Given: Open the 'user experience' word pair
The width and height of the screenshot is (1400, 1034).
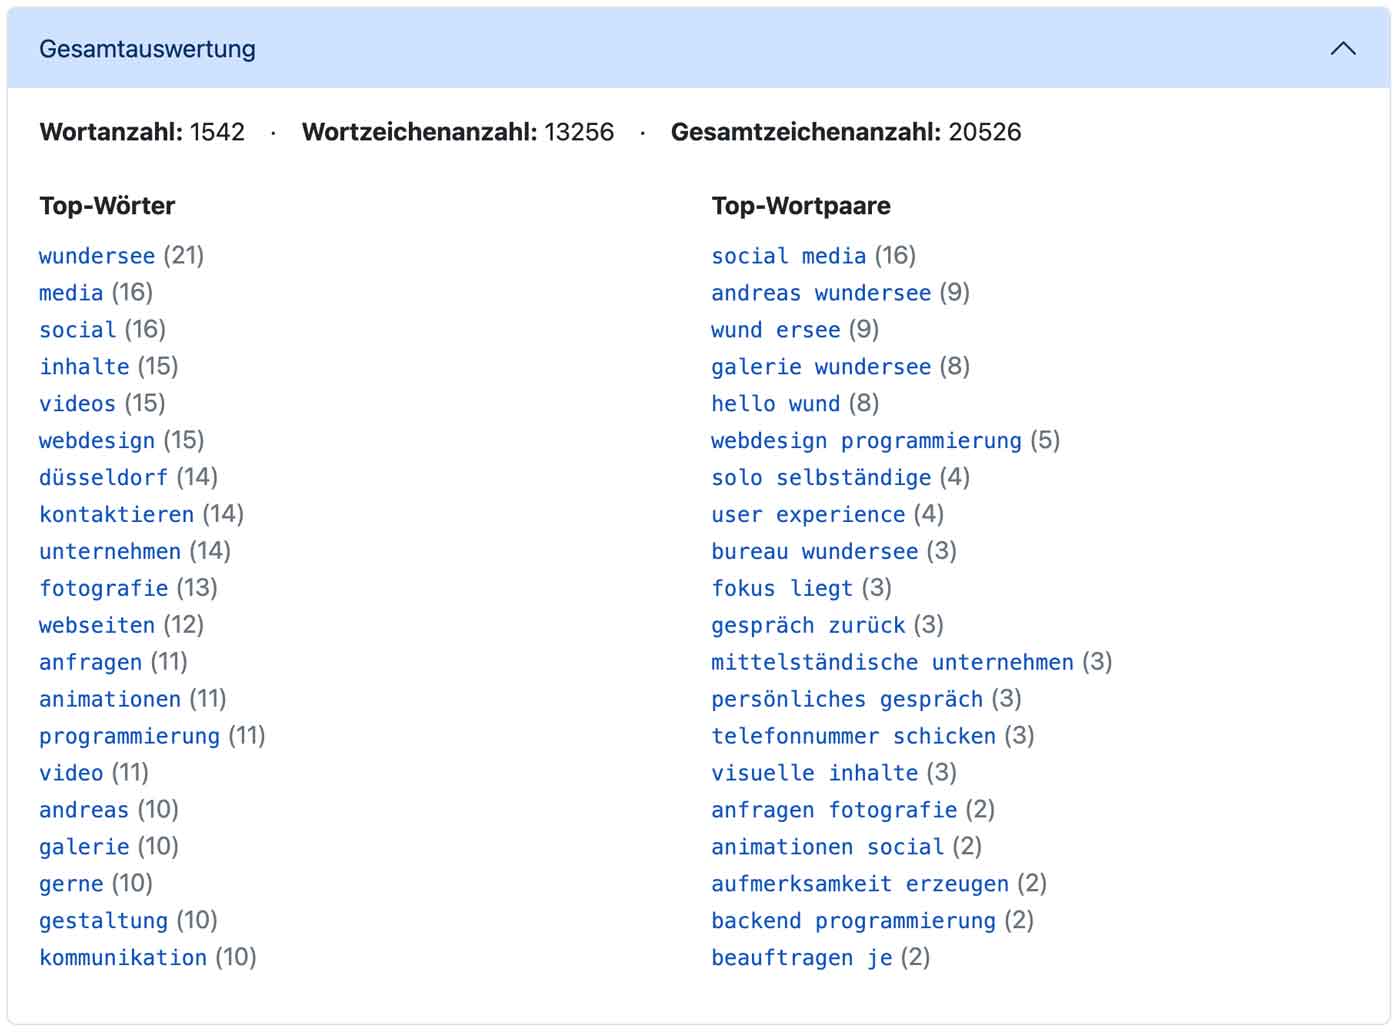Looking at the screenshot, I should coord(808,515).
